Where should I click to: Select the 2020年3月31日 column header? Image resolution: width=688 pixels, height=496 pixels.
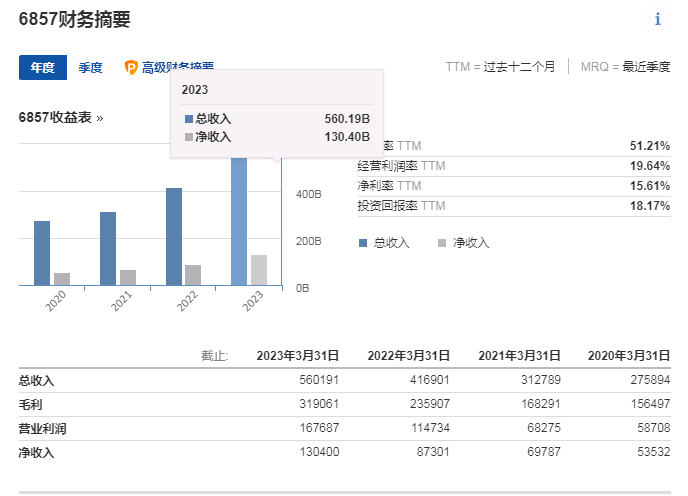[628, 355]
